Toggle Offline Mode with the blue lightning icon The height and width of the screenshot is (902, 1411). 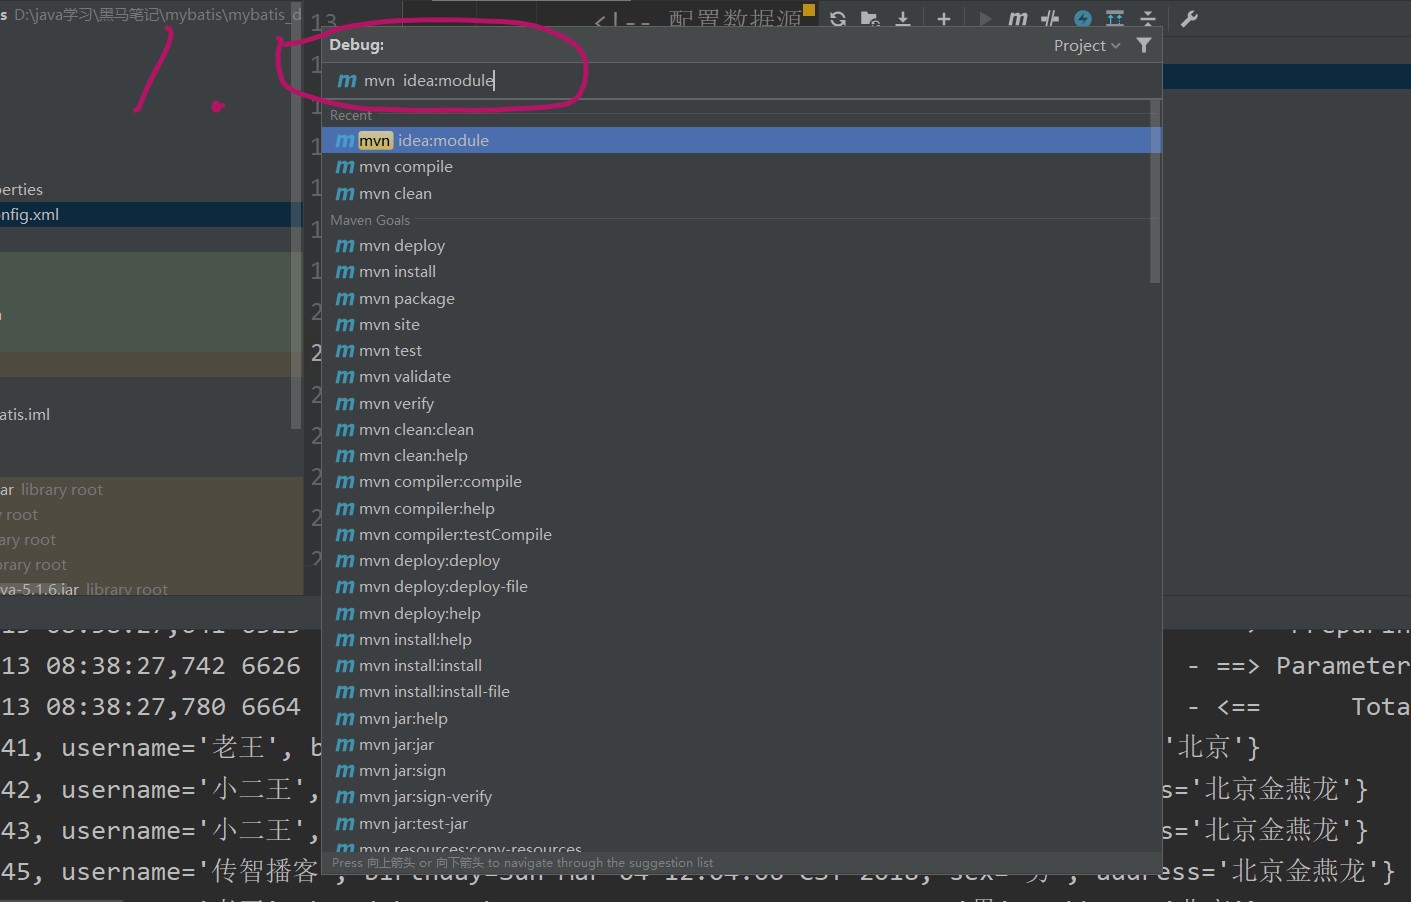1081,18
